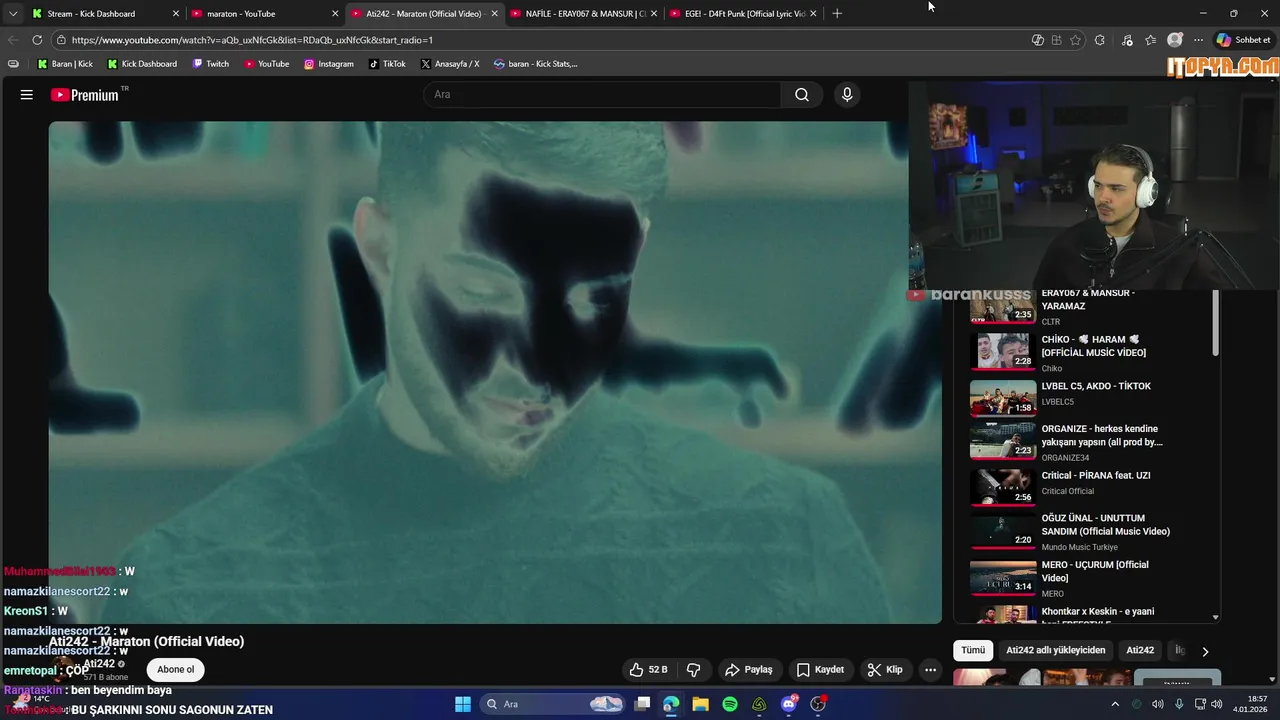Screen dimensions: 1280x720
Task: Click the address bar URL
Action: click(252, 40)
